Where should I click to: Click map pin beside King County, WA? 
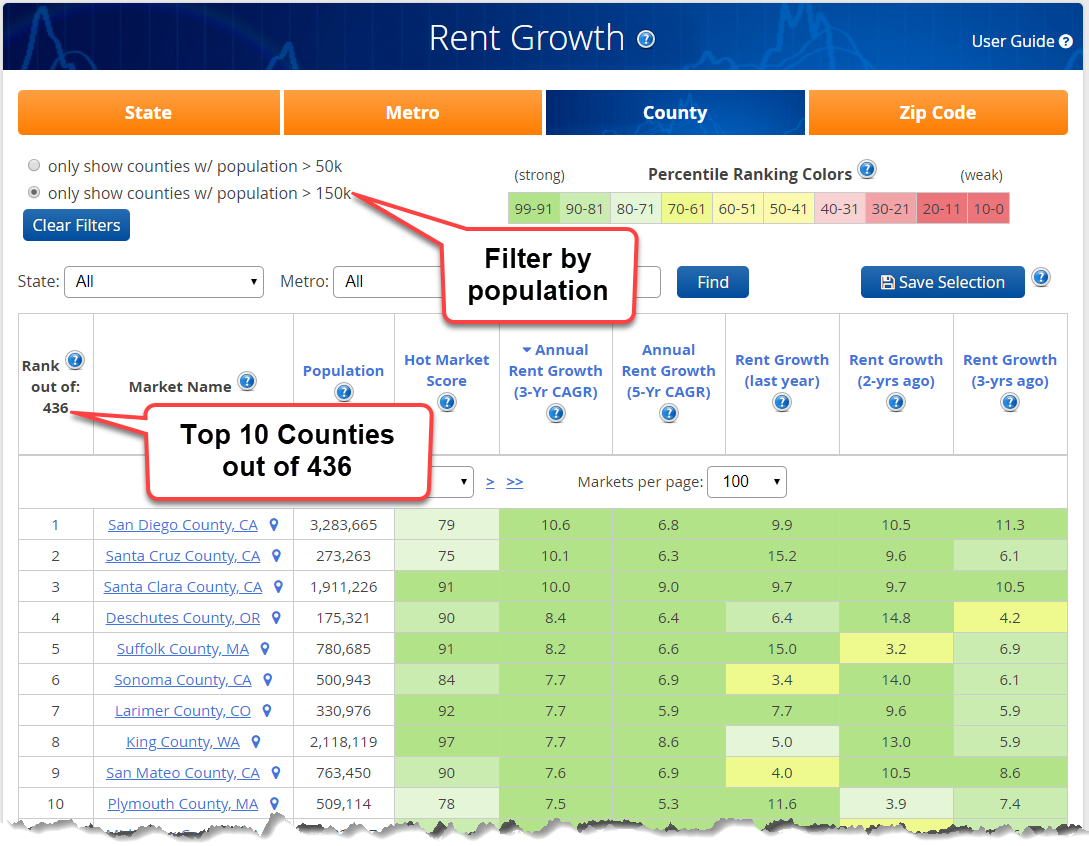pyautogui.click(x=256, y=742)
